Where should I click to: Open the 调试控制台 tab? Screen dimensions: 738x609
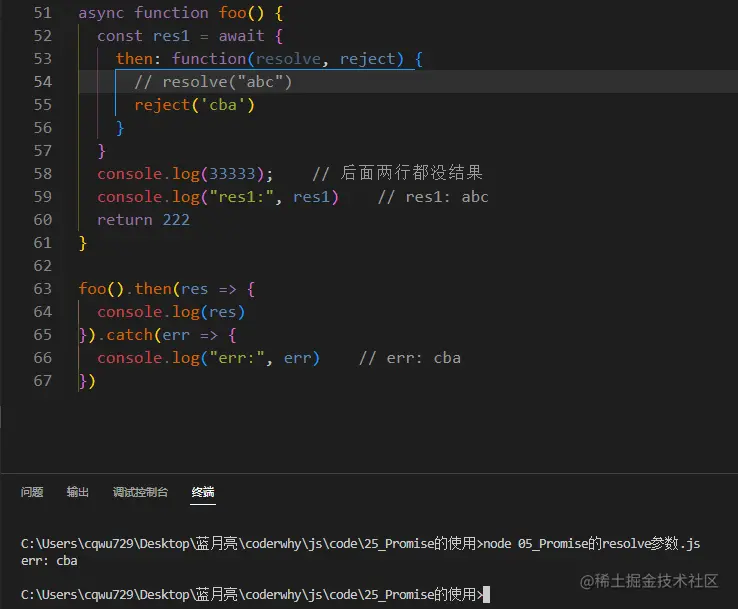tap(140, 492)
